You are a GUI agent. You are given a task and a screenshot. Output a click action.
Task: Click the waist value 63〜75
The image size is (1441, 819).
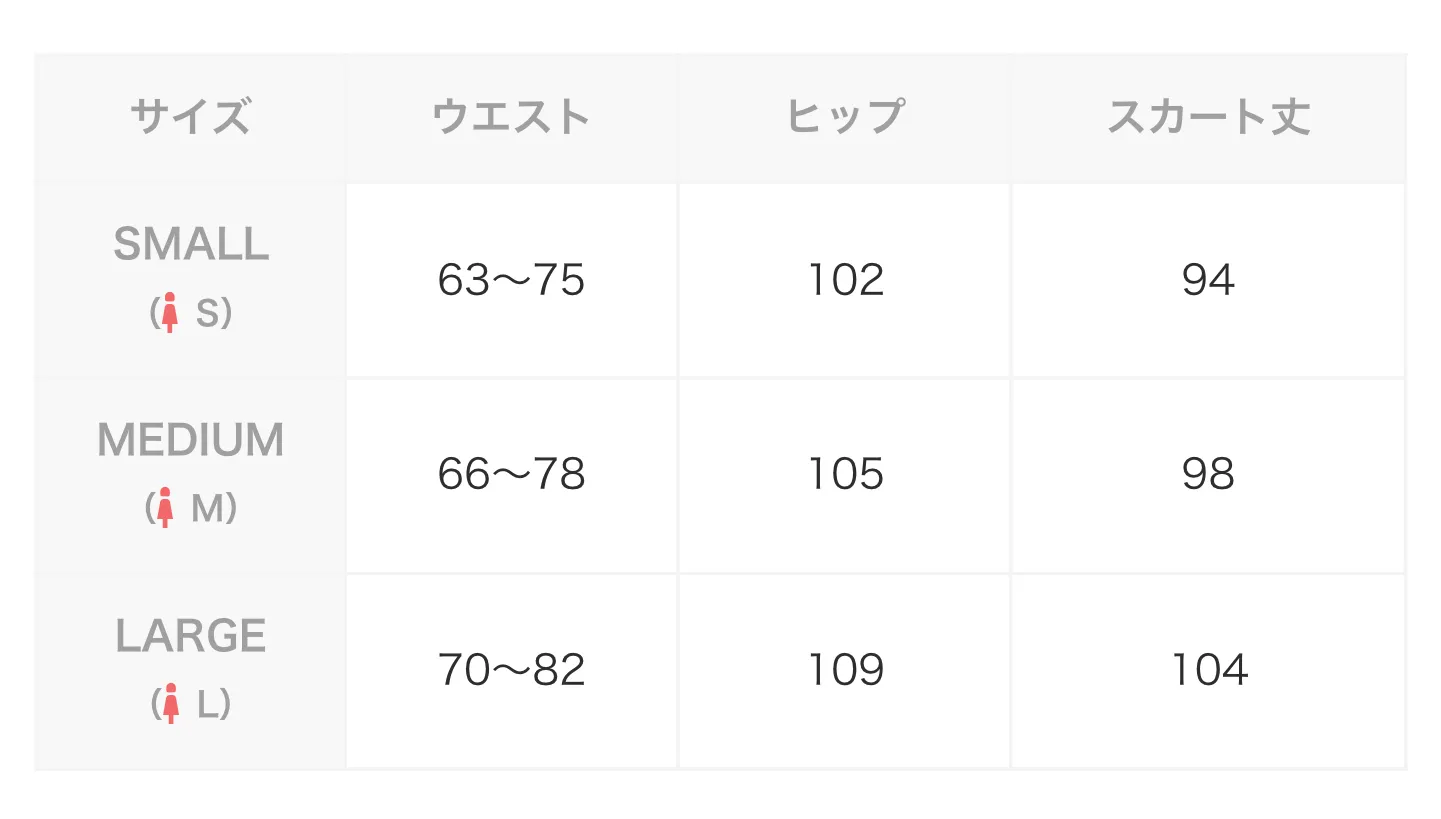(511, 280)
